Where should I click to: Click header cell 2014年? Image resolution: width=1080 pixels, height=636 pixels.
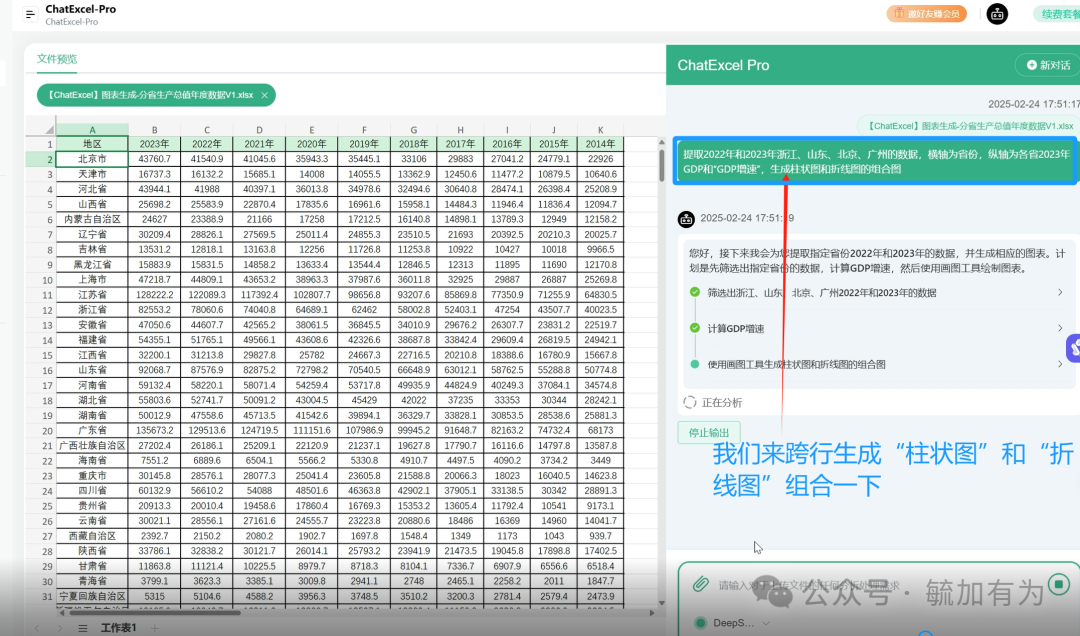coord(600,144)
